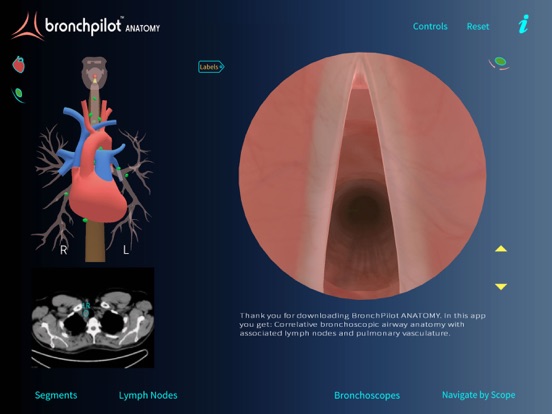Click the bronchpilot ANATOMY logo
The width and height of the screenshot is (552, 414).
(x=86, y=26)
